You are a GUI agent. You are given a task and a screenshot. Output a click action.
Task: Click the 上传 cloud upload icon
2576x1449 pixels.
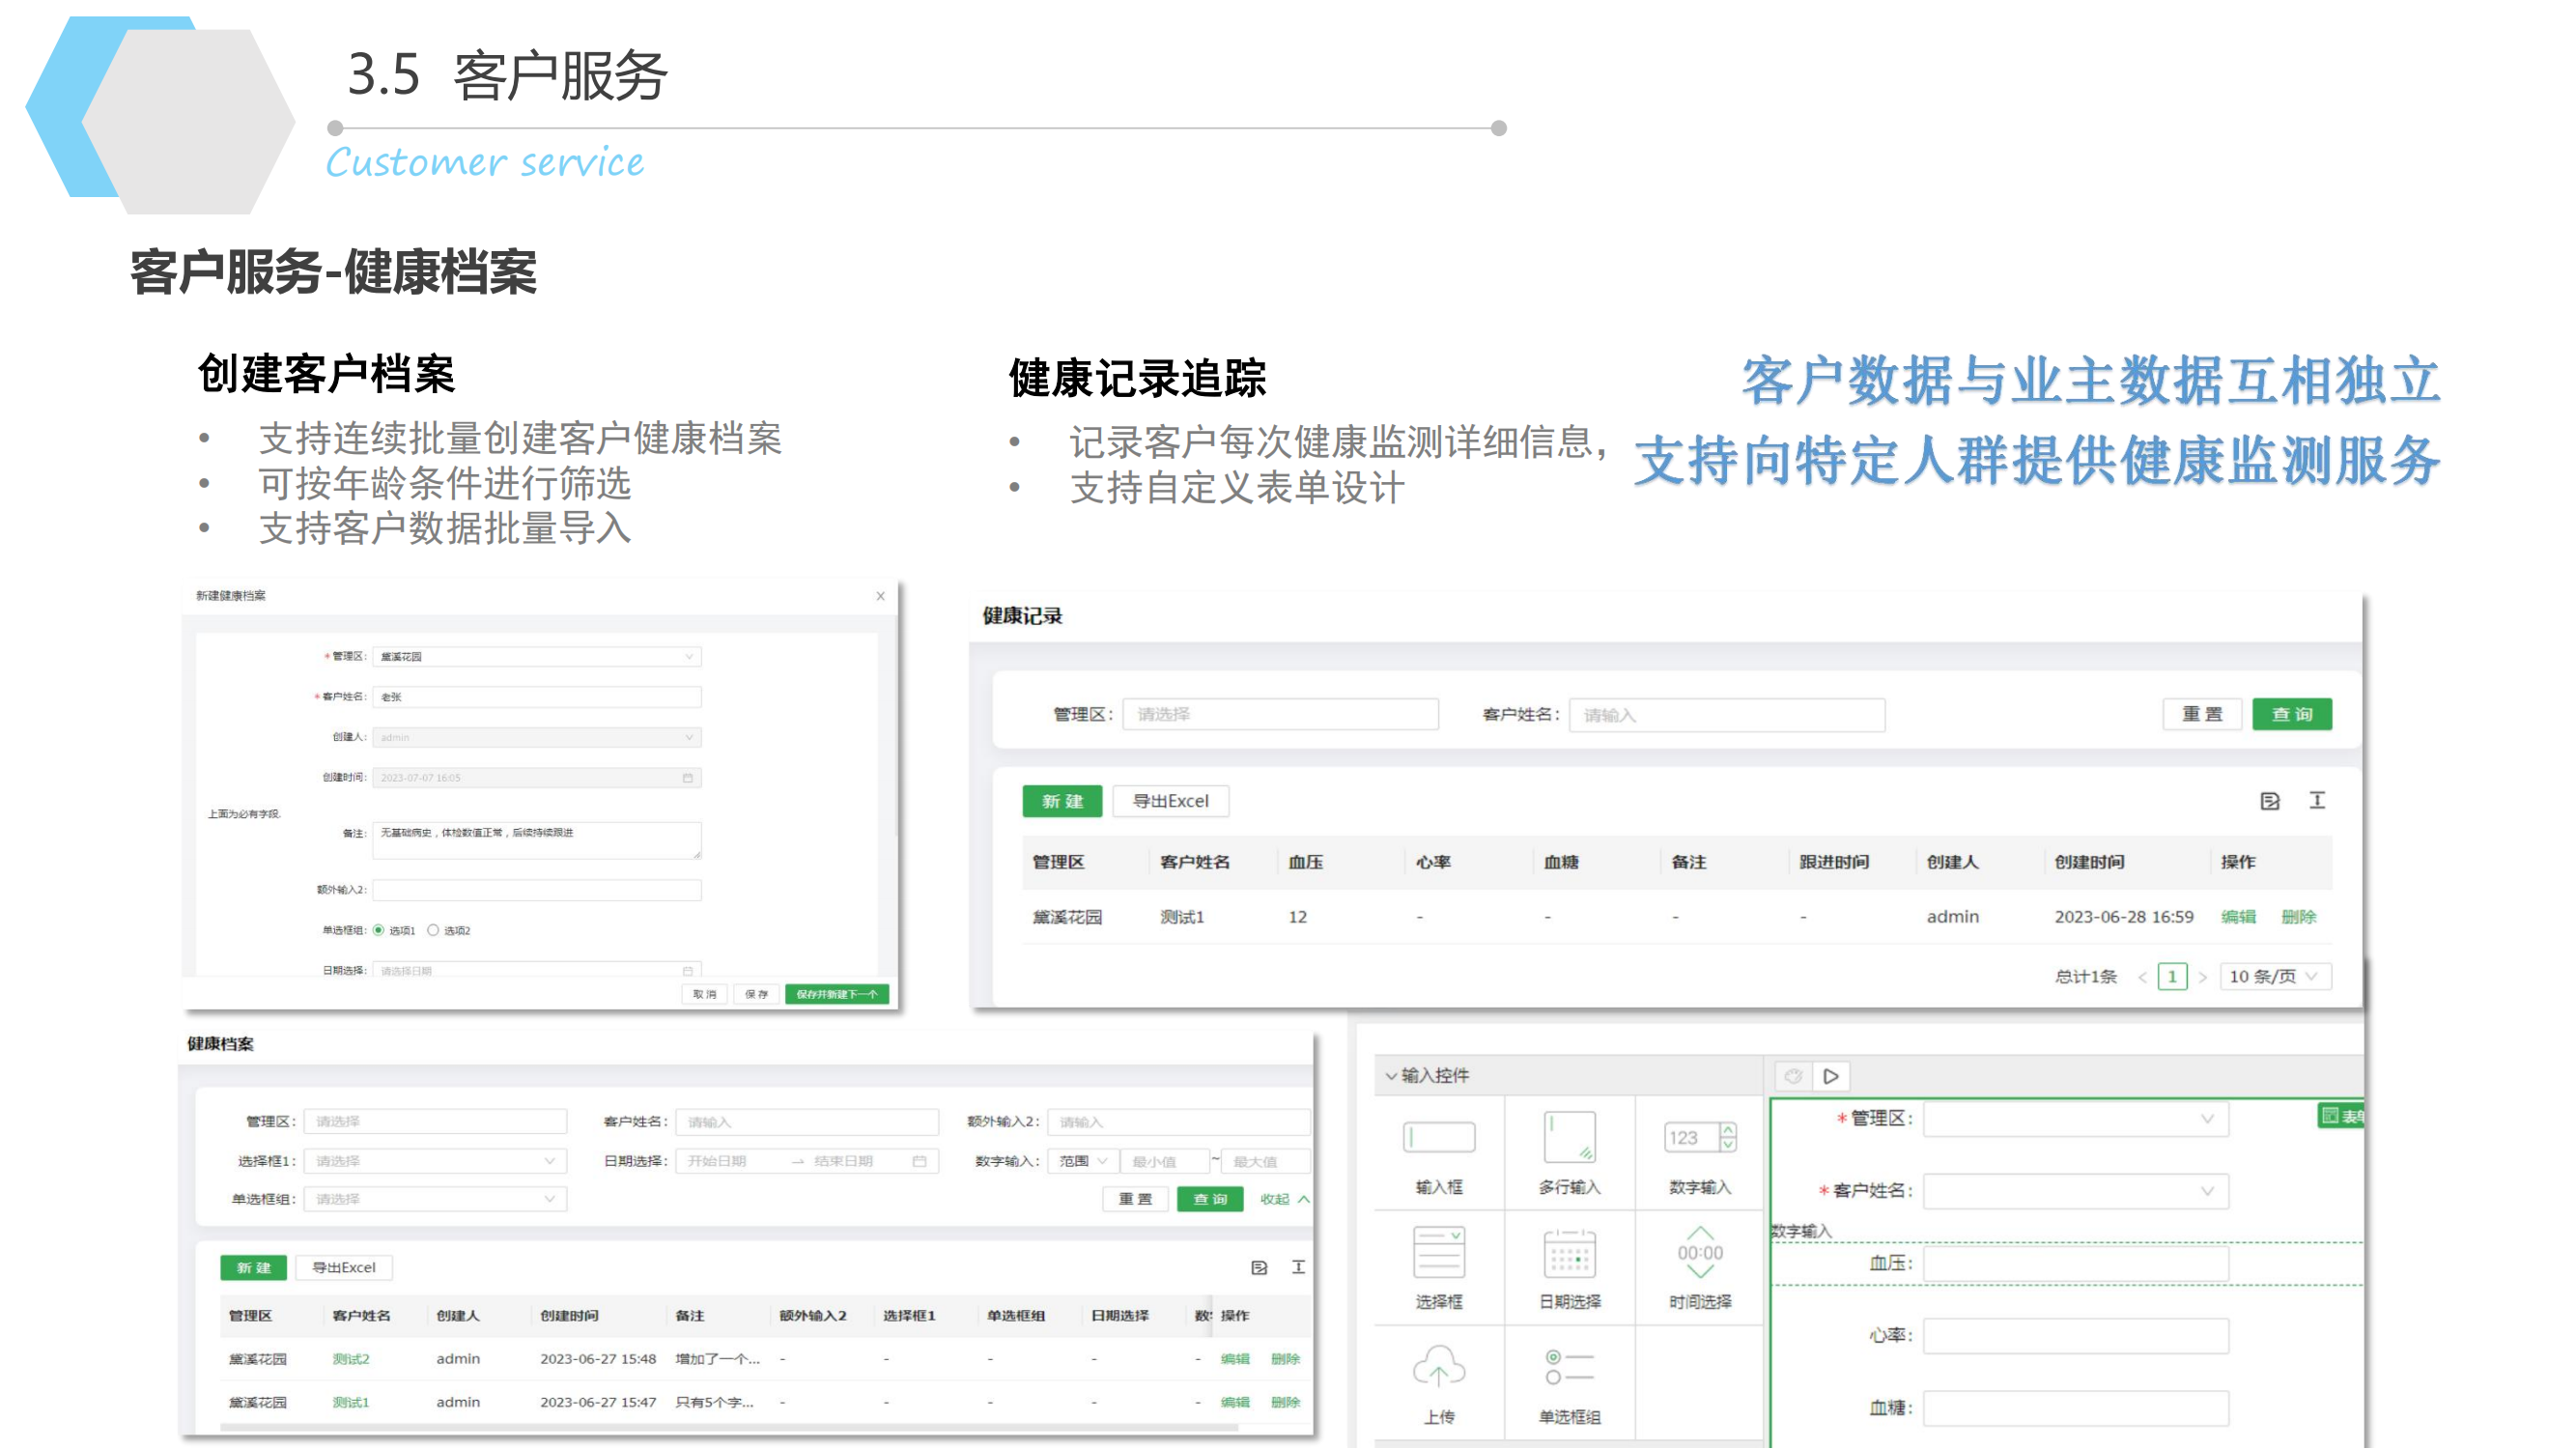[1438, 1368]
